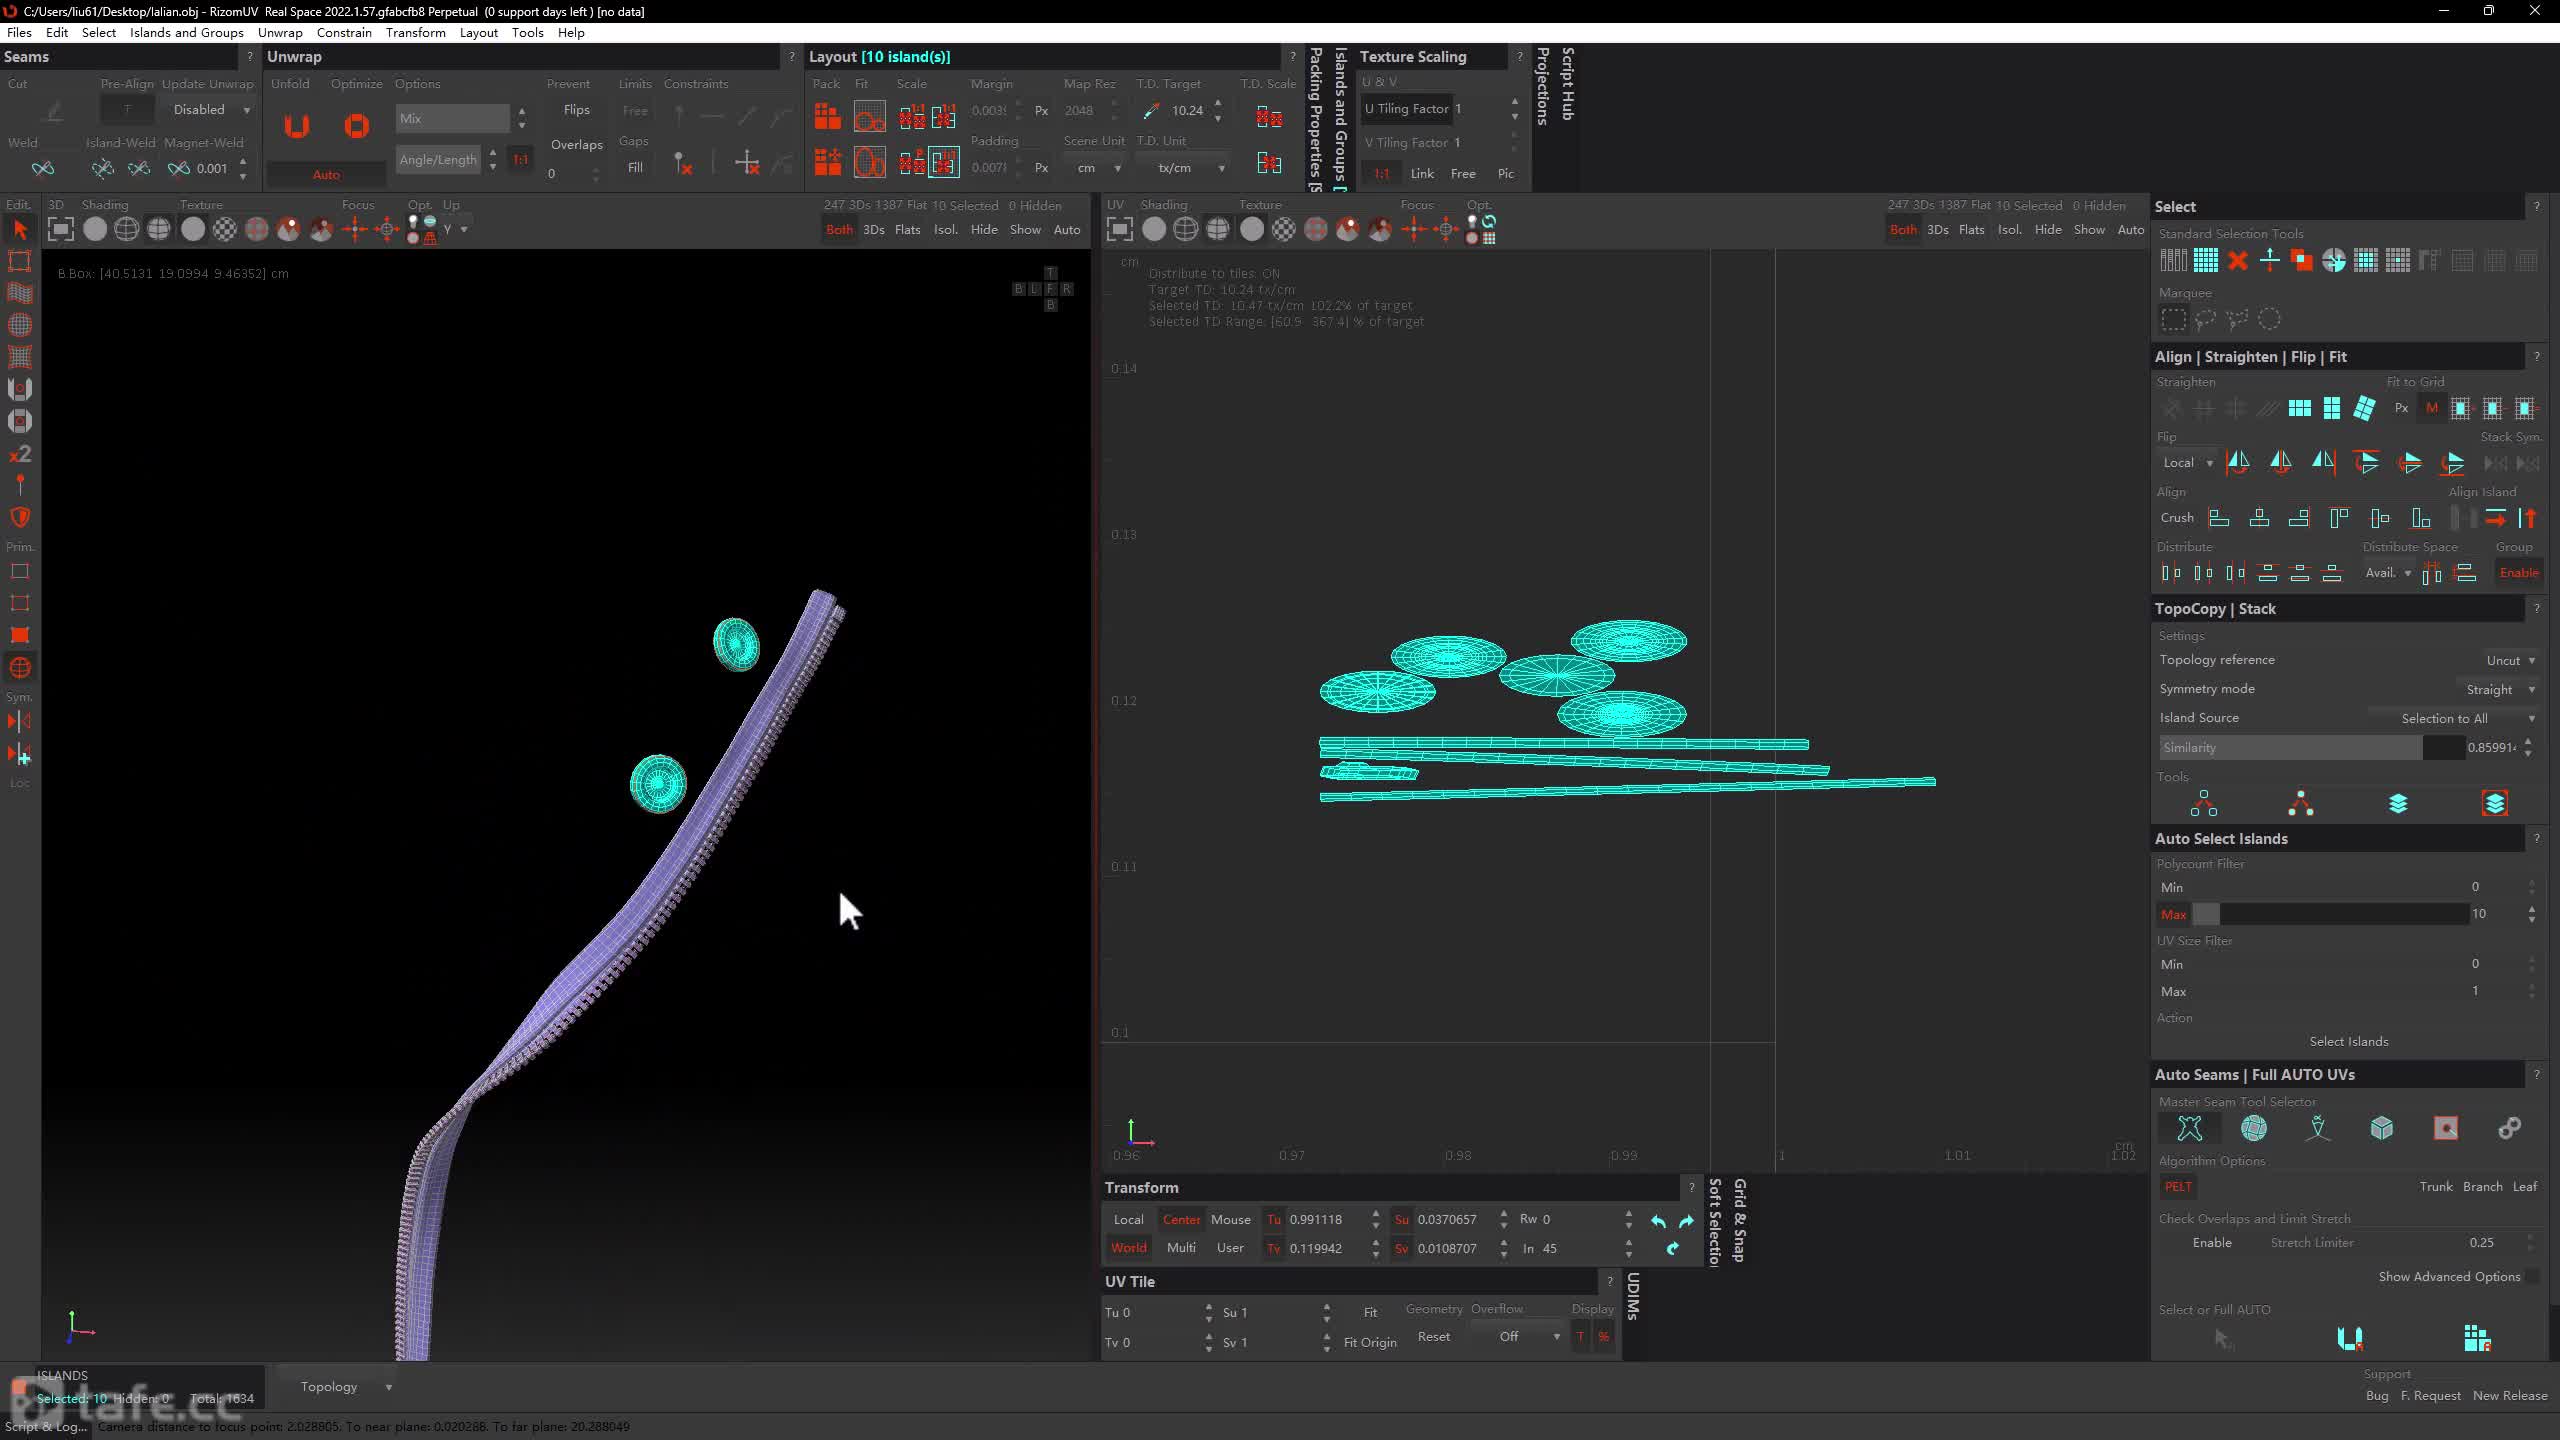Image resolution: width=2560 pixels, height=1440 pixels.
Task: Click the symmetry mirror icon in left toolbar
Action: coord(20,722)
